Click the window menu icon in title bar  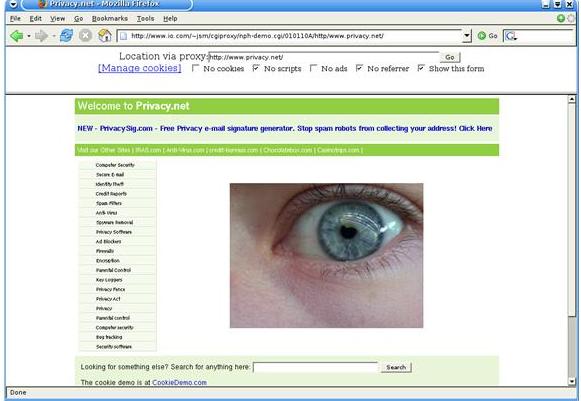tap(13, 4)
